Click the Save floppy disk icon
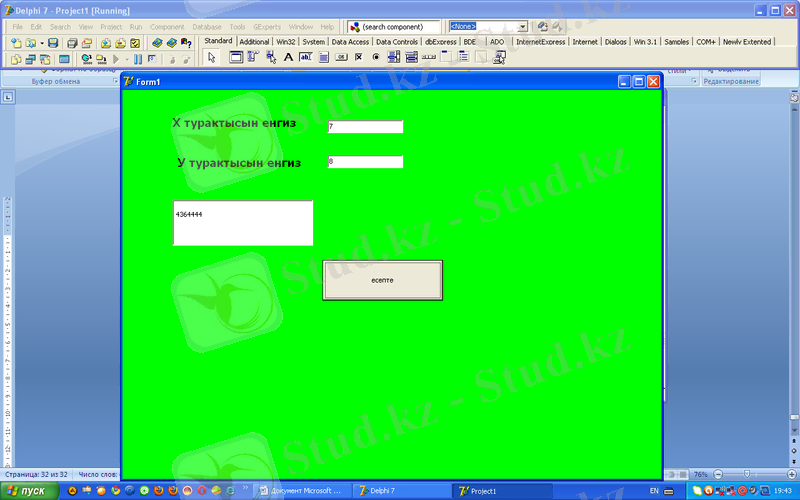The image size is (800, 500). [x=53, y=43]
